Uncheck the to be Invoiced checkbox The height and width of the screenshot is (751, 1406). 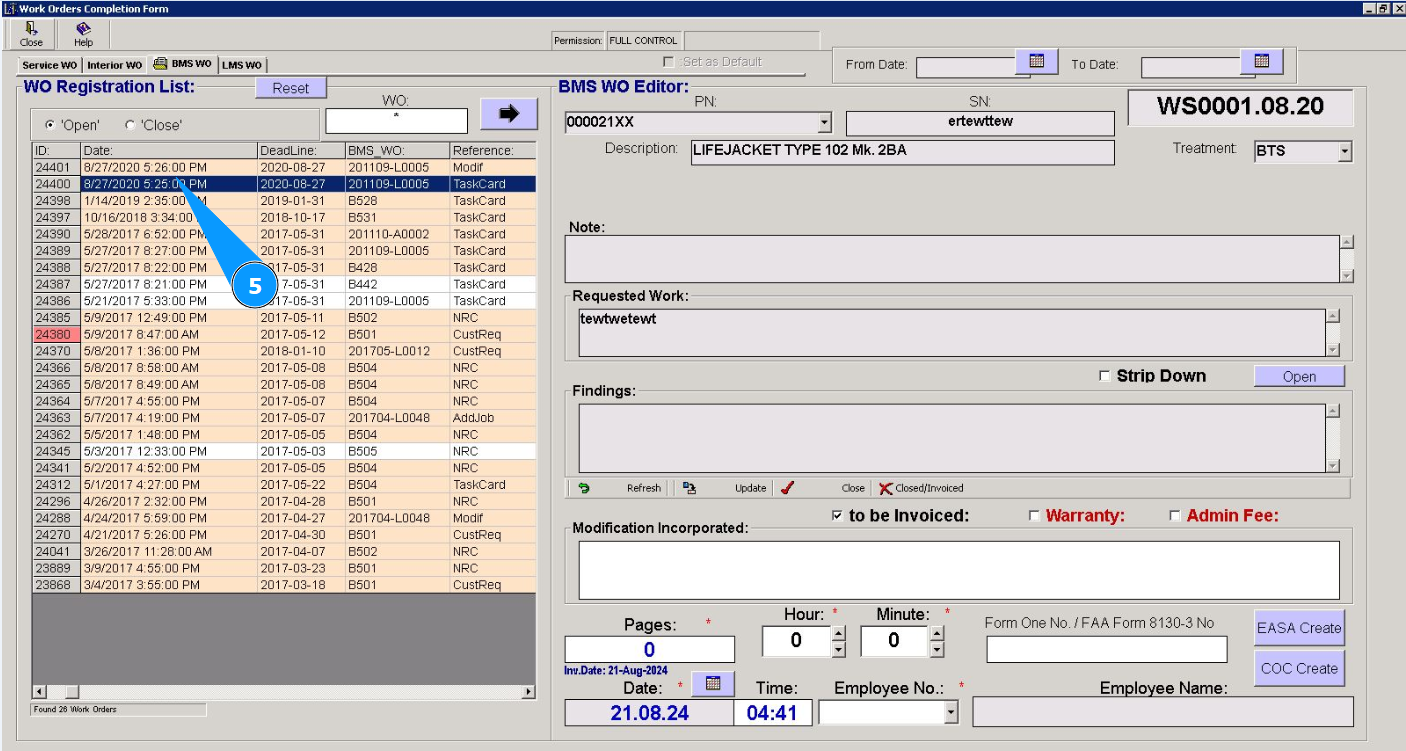837,516
